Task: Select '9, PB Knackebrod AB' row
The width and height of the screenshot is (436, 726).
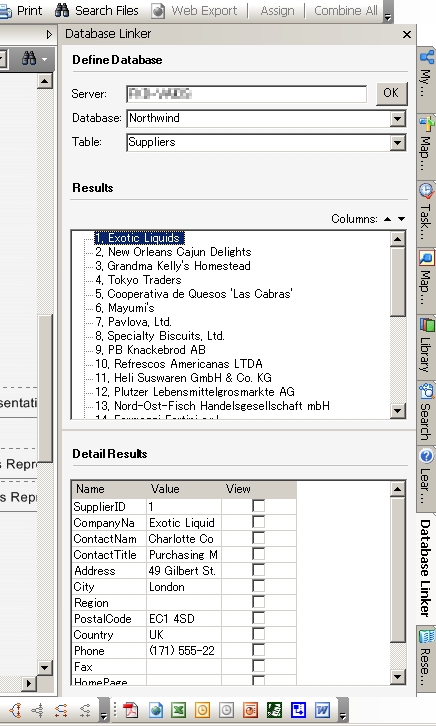Action: coord(150,350)
